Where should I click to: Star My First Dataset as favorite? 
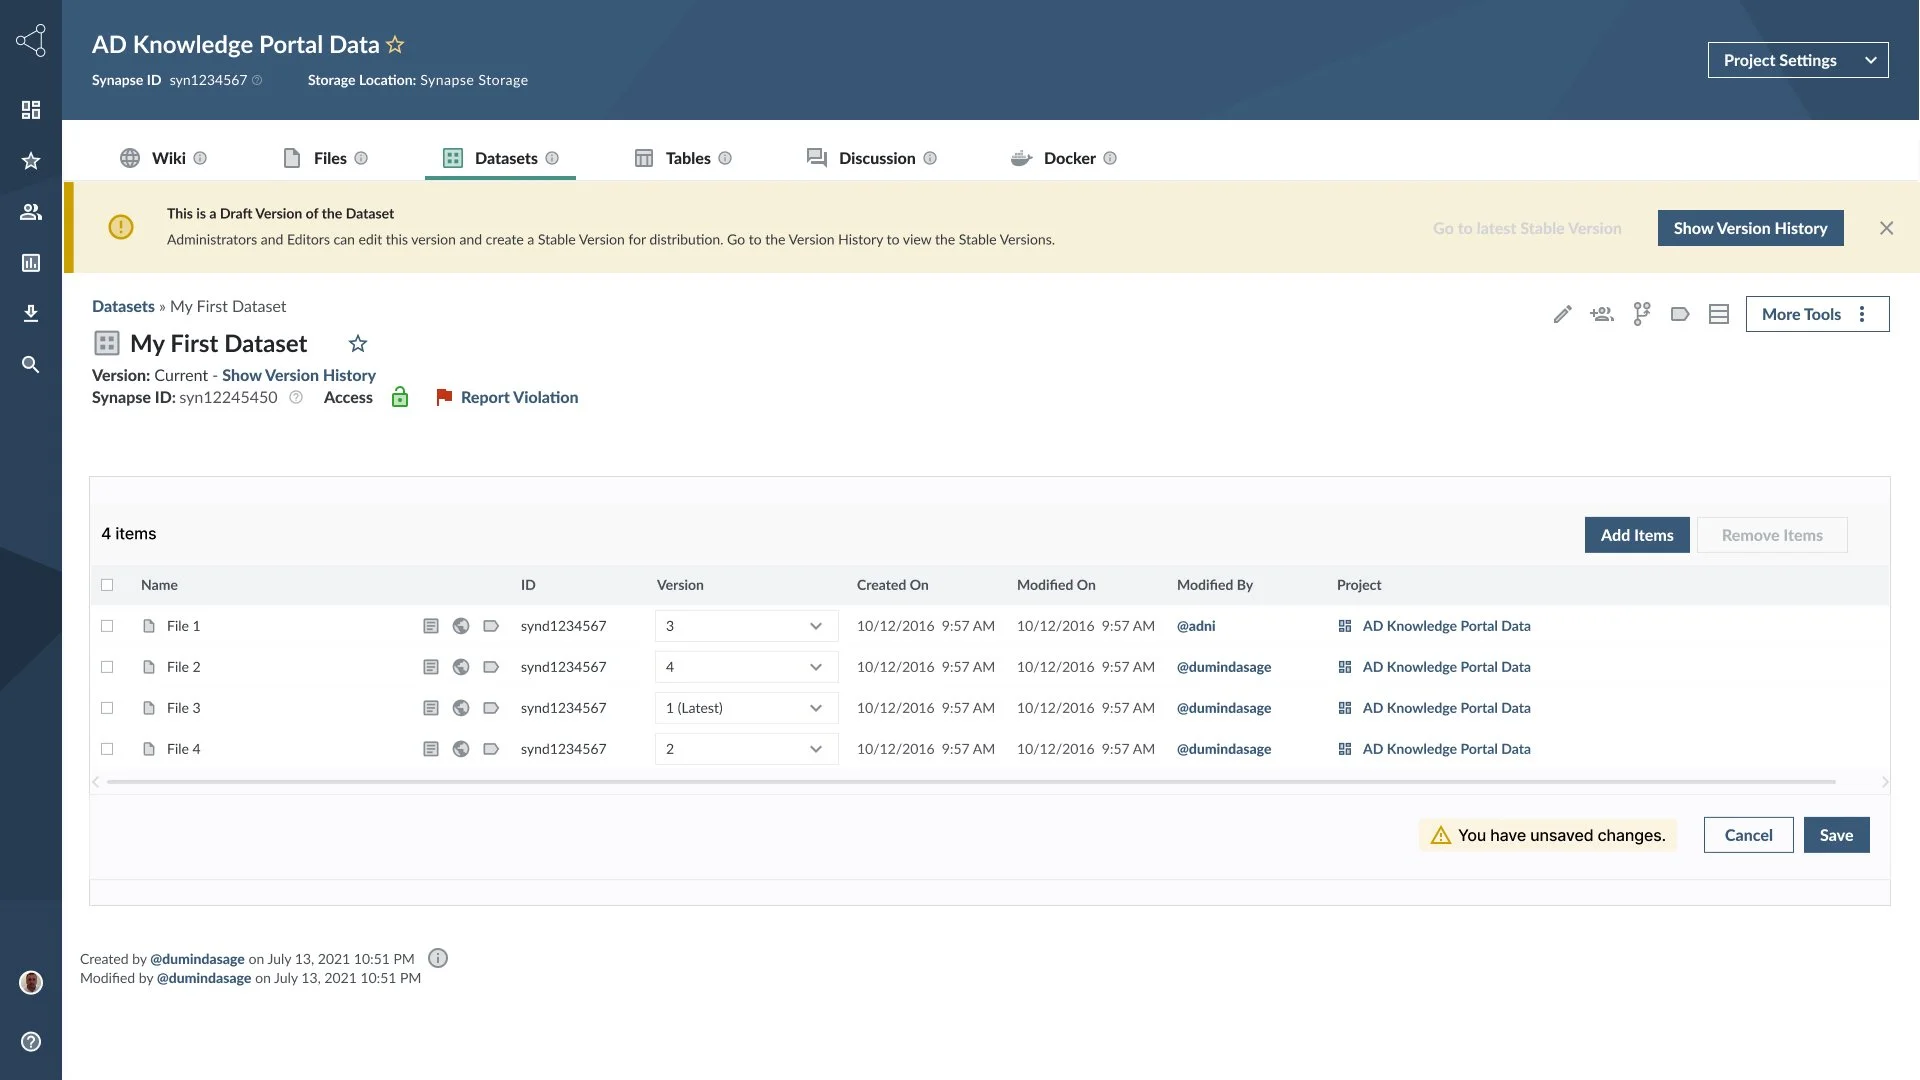358,344
